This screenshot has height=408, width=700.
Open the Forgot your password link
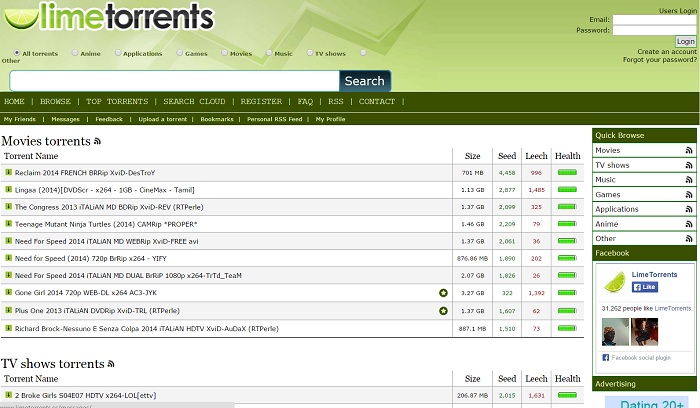[x=659, y=60]
